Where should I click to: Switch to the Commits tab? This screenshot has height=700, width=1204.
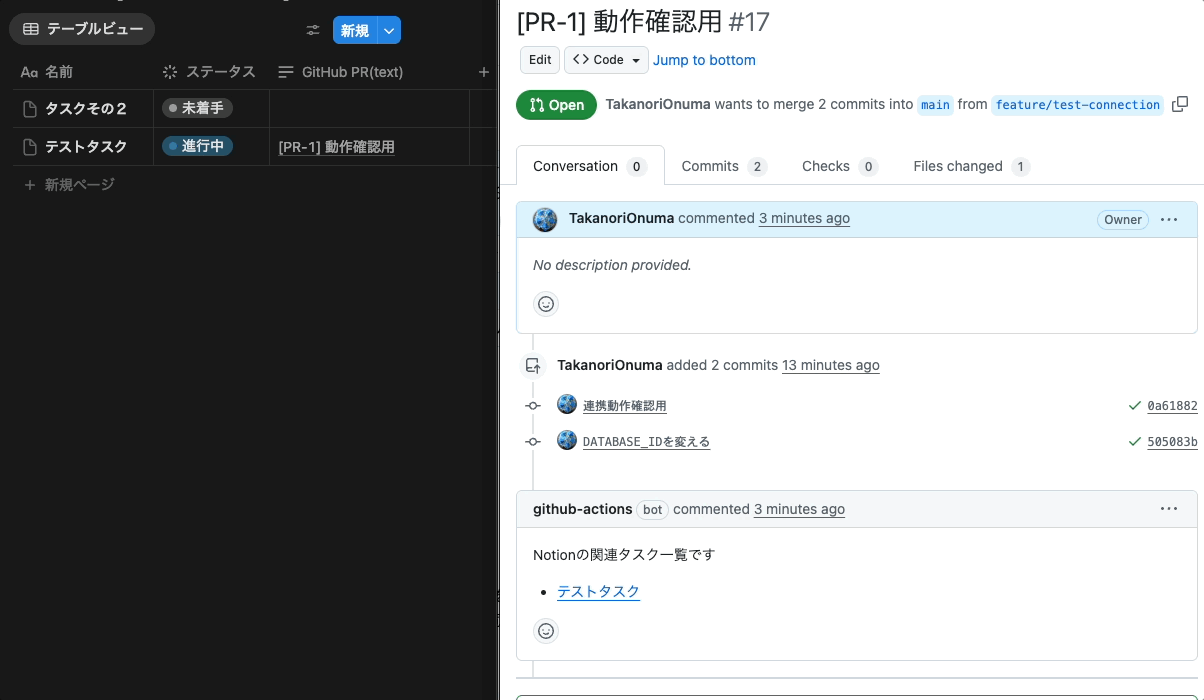(724, 166)
